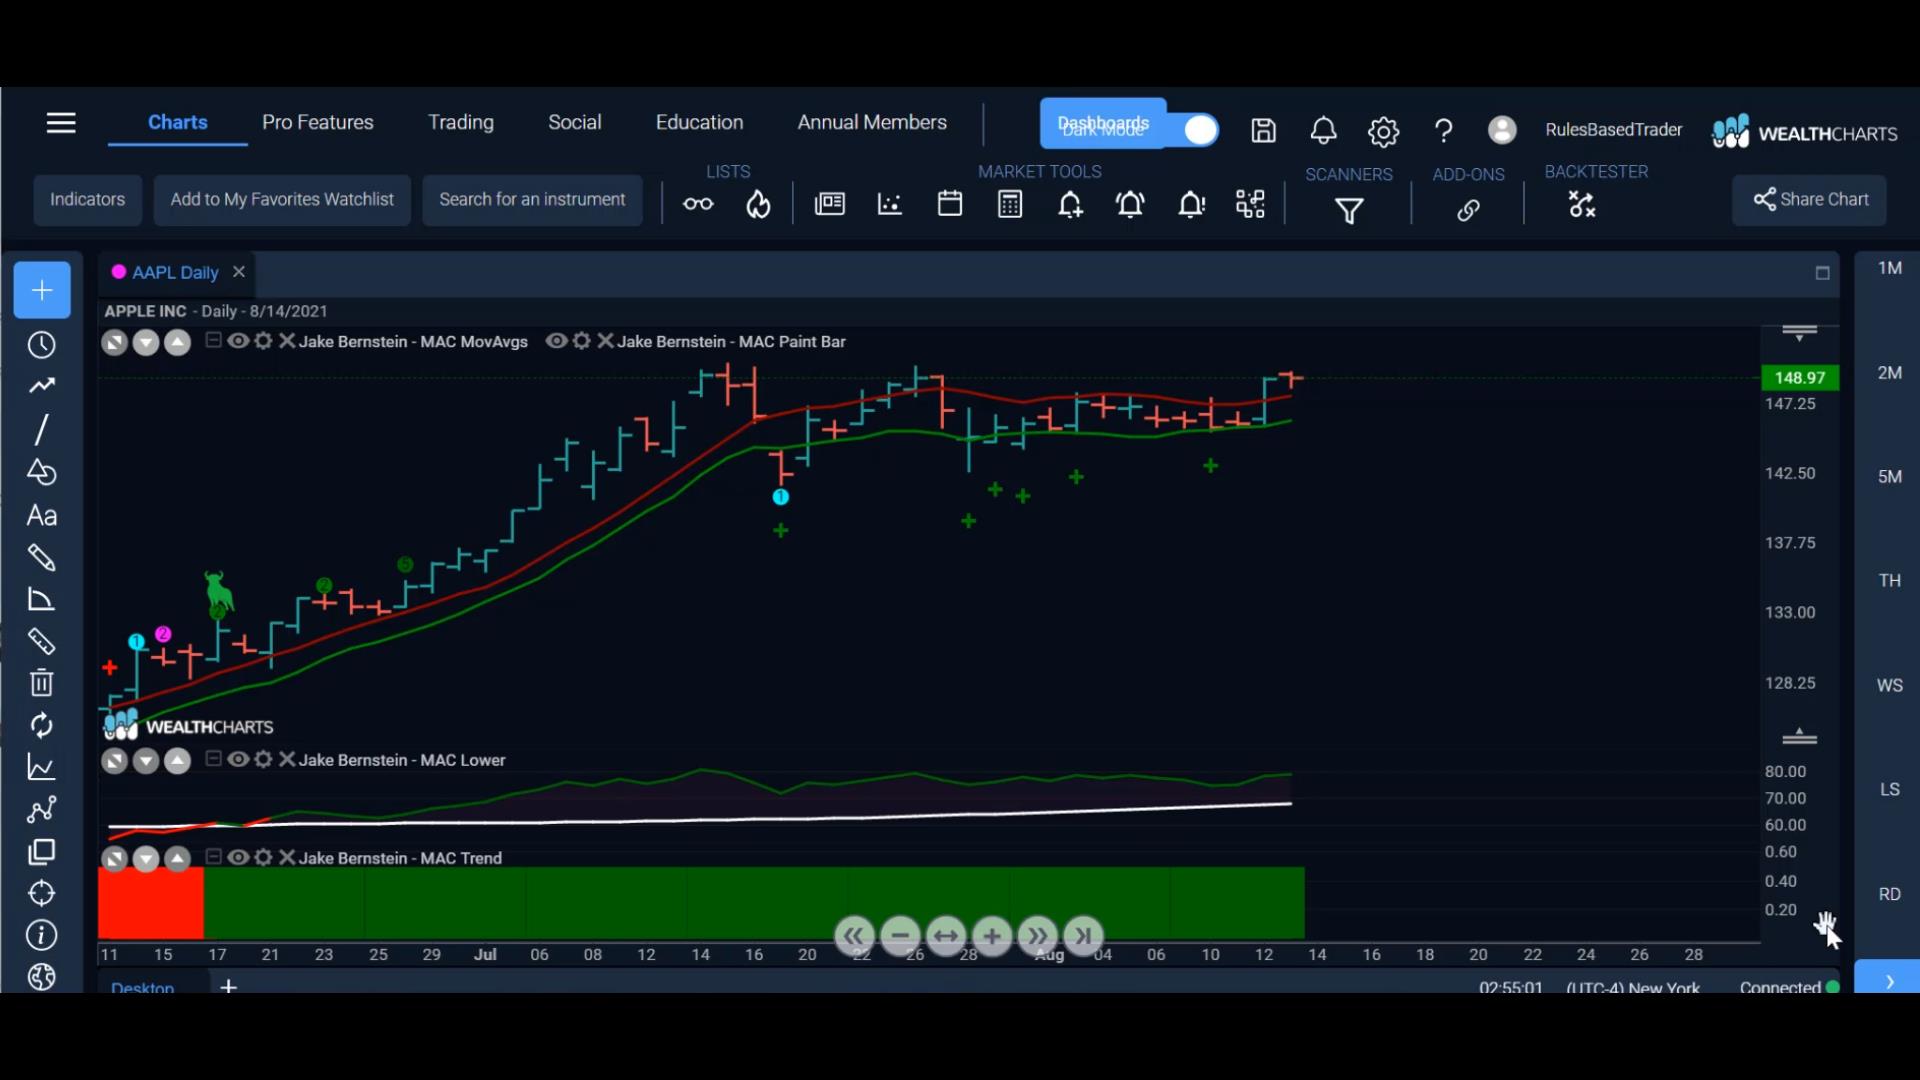Click the Indicators button
The width and height of the screenshot is (1920, 1080).
88,200
